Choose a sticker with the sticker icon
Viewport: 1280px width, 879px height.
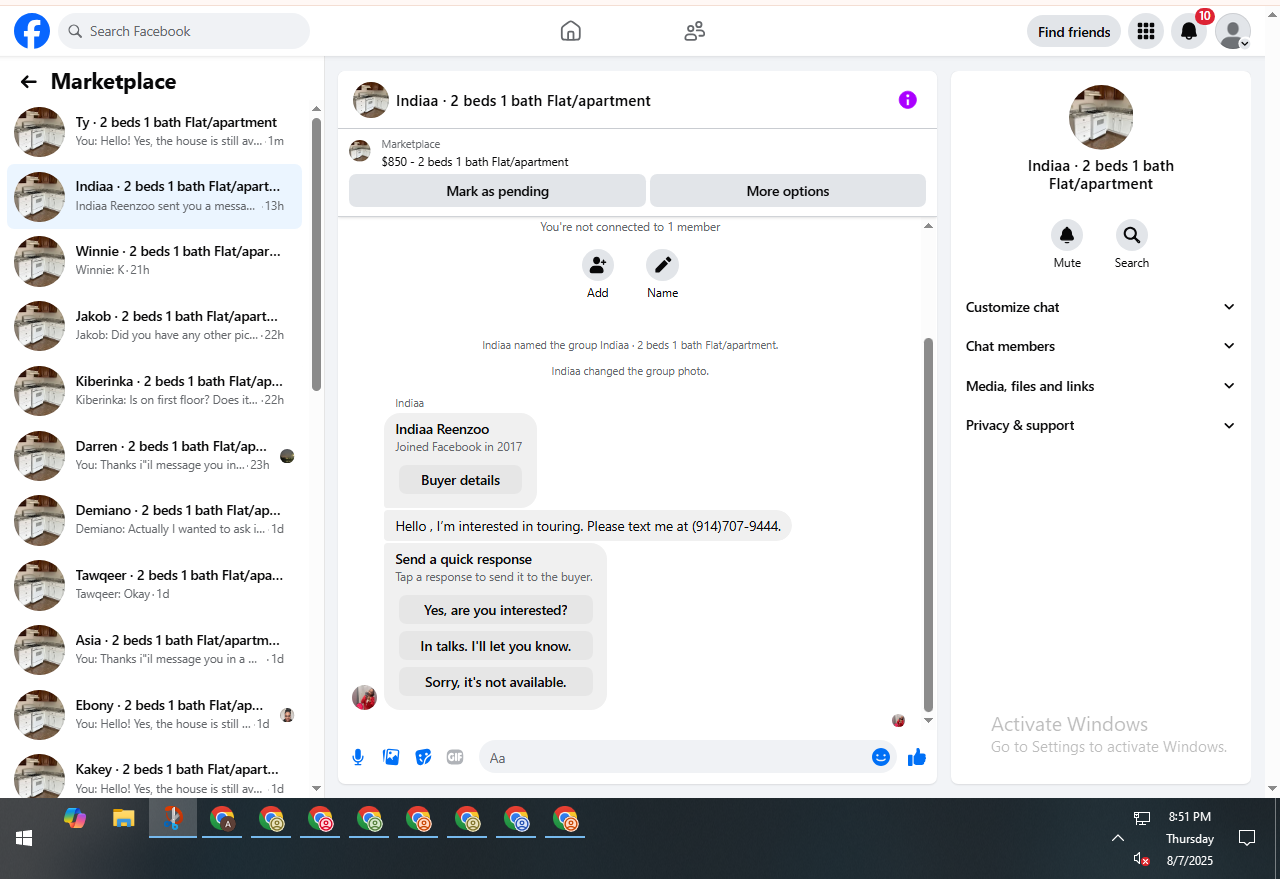click(423, 757)
